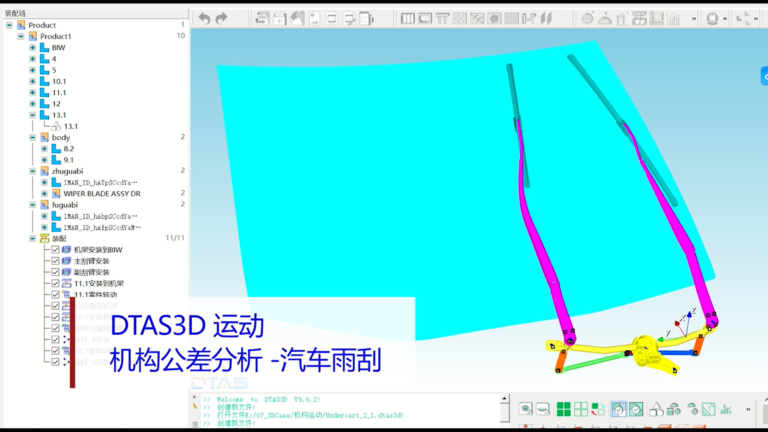
Task: Toggle the seventh assembly step checkbox
Action: tap(55, 317)
